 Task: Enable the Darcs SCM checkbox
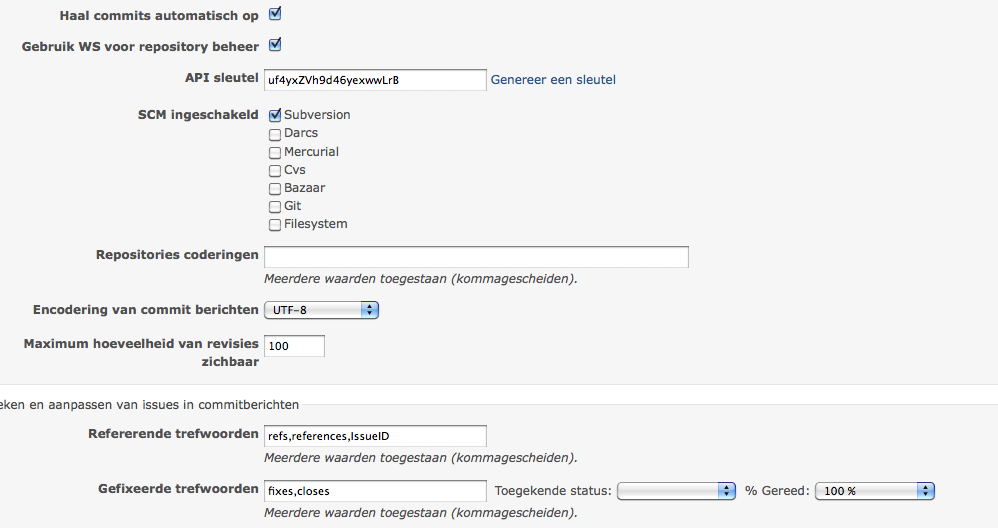275,134
